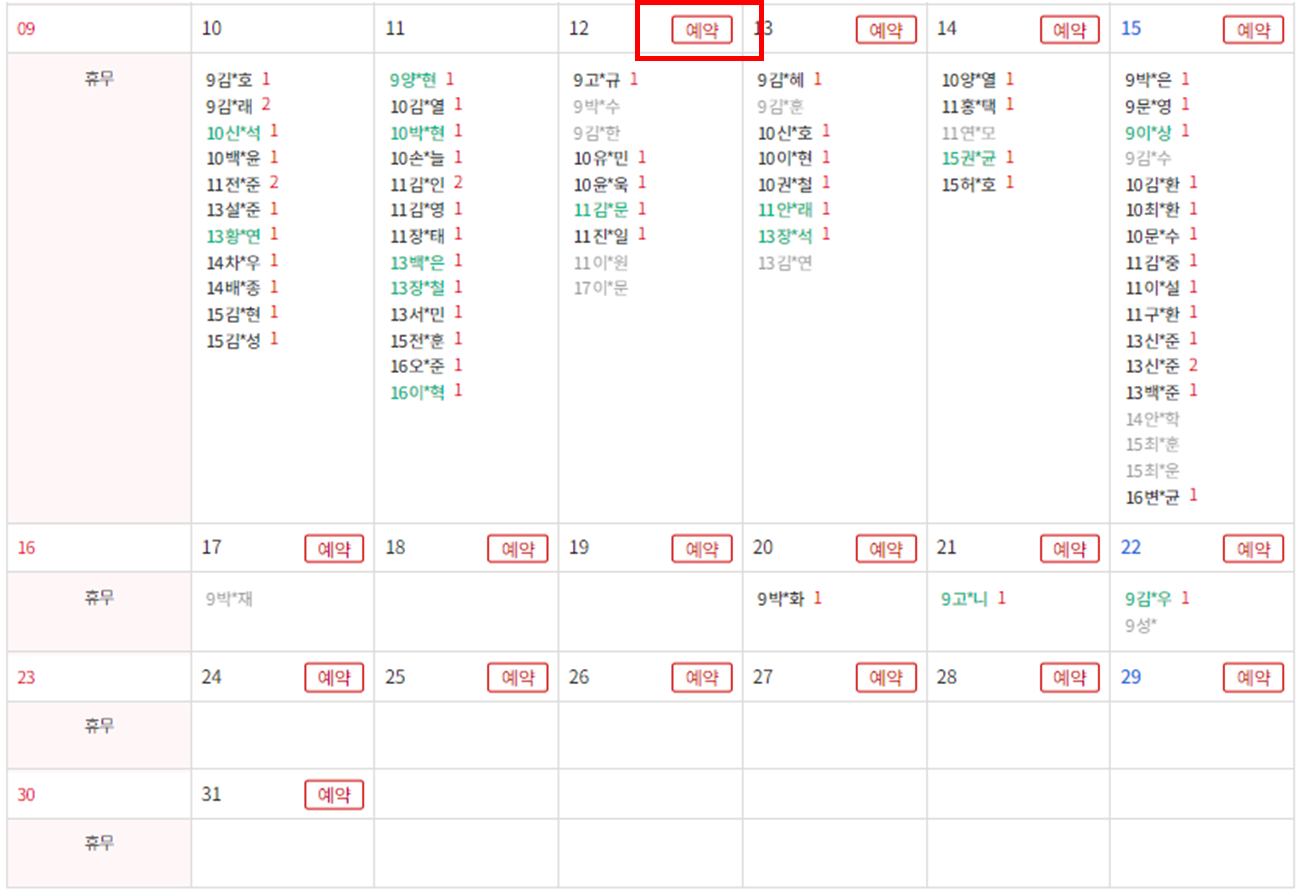Click green entry 9김*우 on day 22
This screenshot has height=893, width=1309.
(x=1150, y=600)
